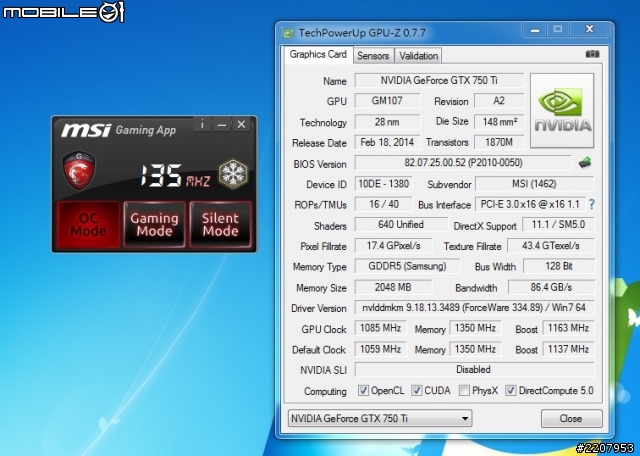Click Subvendor value MSI (1462)
This screenshot has height=456, width=640.
pos(534,184)
